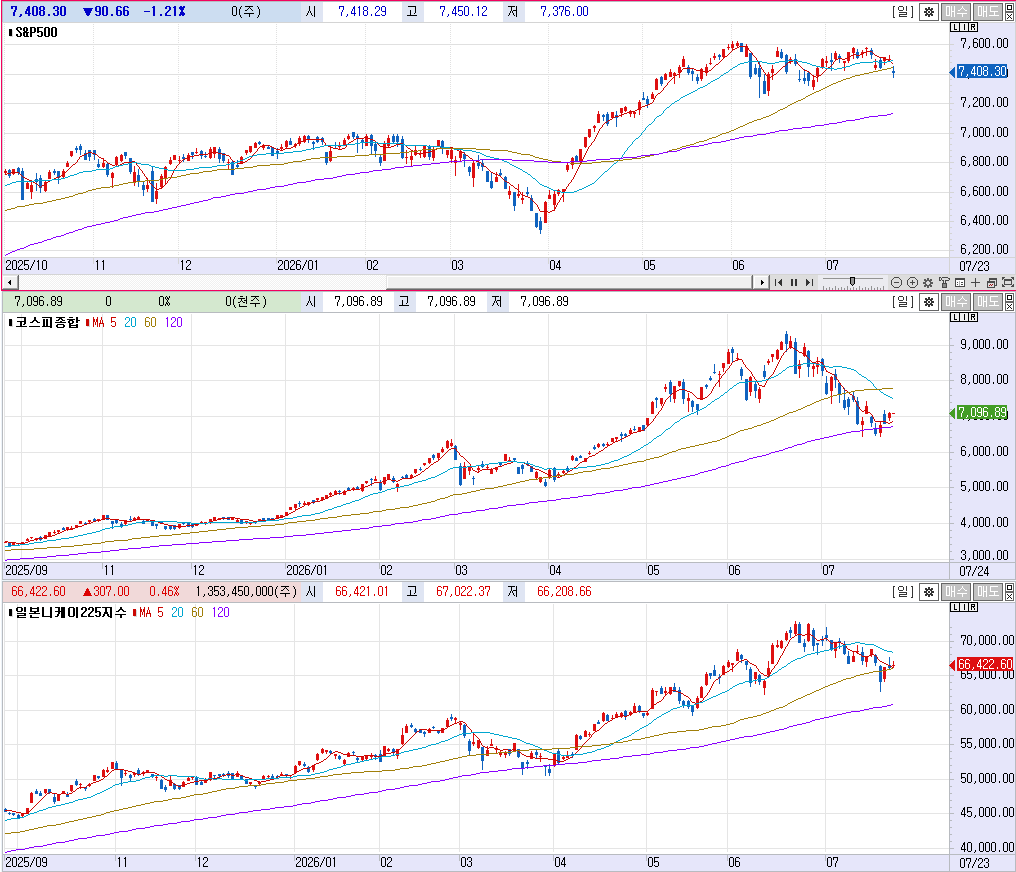
Task: Click S&P500 high value 7,450.12
Action: (x=463, y=12)
